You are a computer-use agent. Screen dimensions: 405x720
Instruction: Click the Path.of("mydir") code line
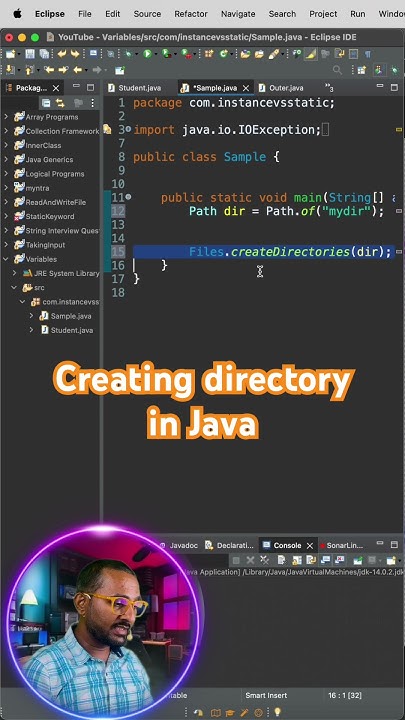286,211
